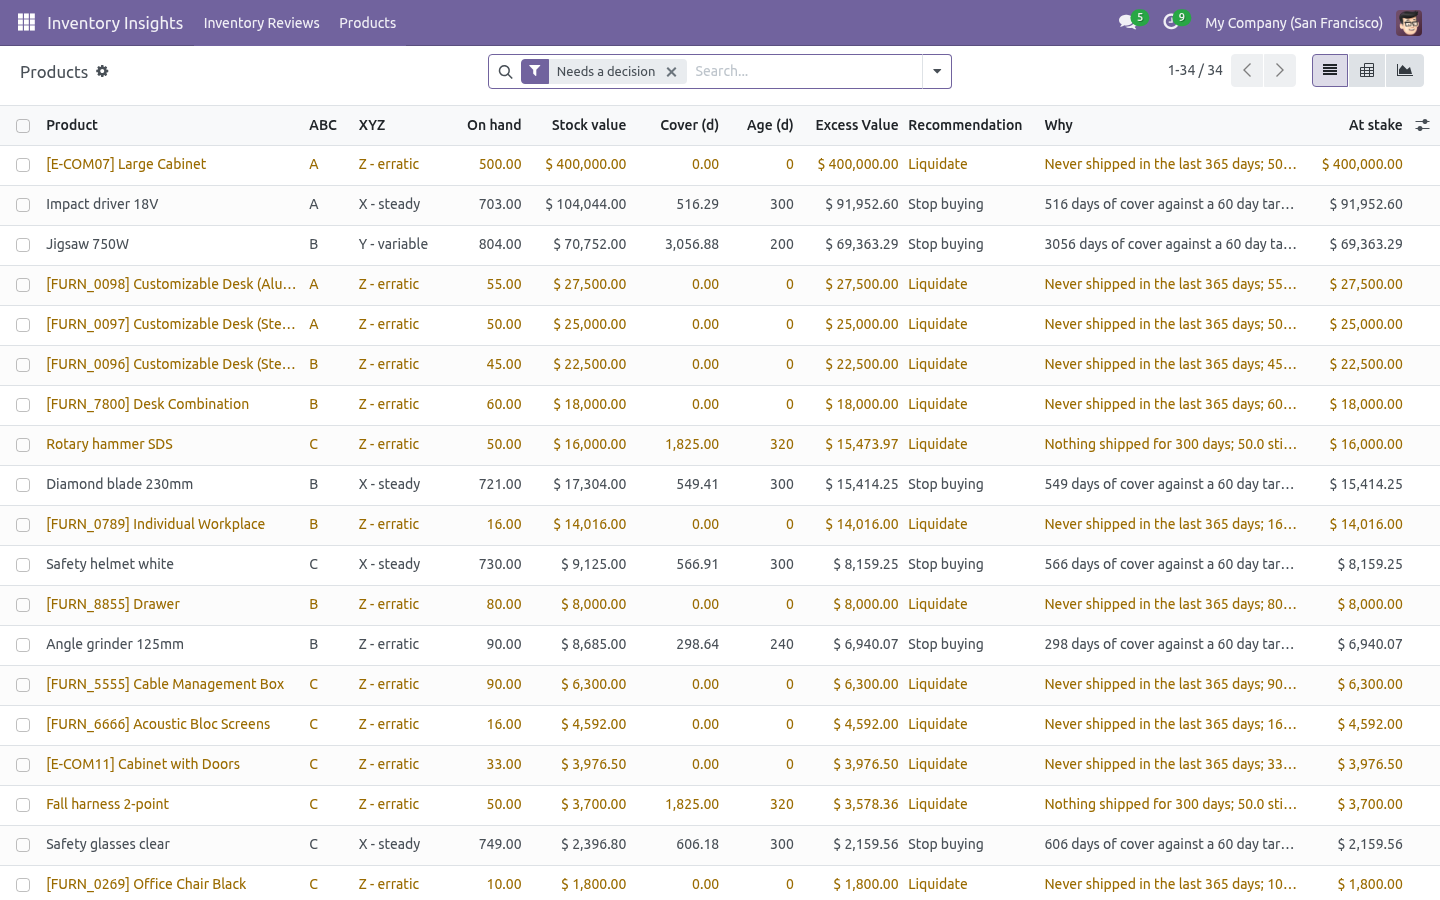Click the [FURN_0269] Office Chair Black row
The width and height of the screenshot is (1440, 900).
click(720, 884)
